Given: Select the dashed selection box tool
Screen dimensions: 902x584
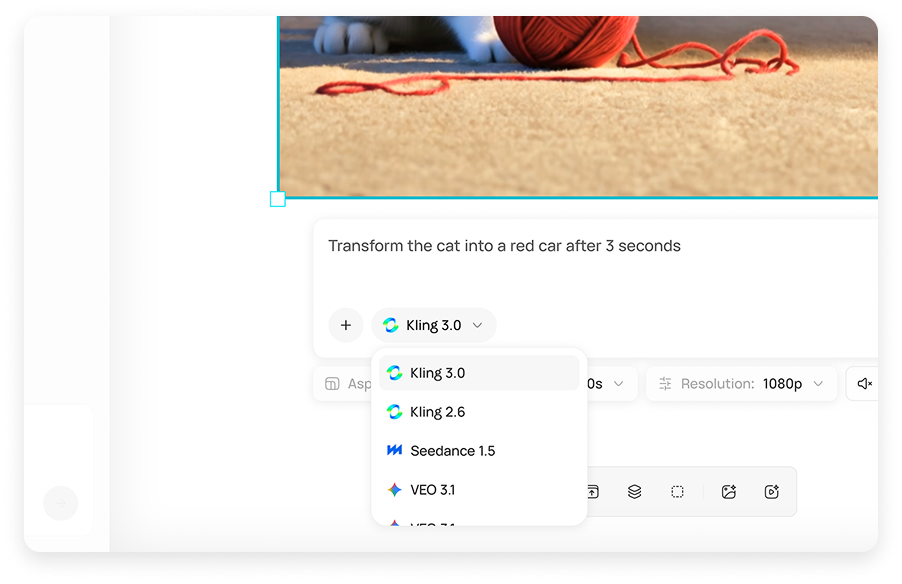Looking at the screenshot, I should point(677,492).
